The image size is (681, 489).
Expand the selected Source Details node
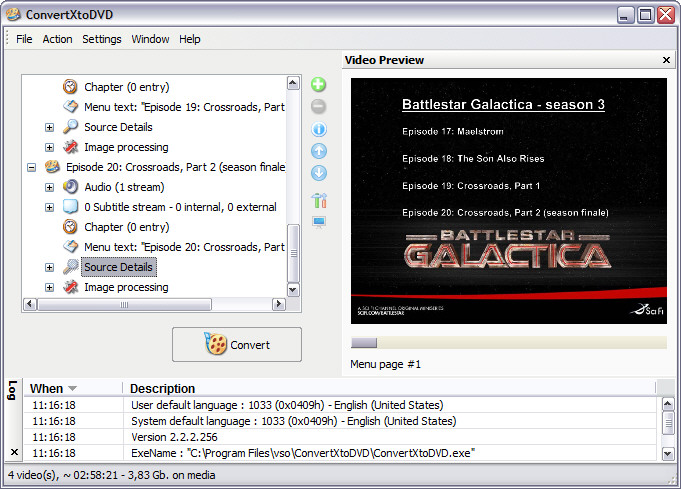50,267
